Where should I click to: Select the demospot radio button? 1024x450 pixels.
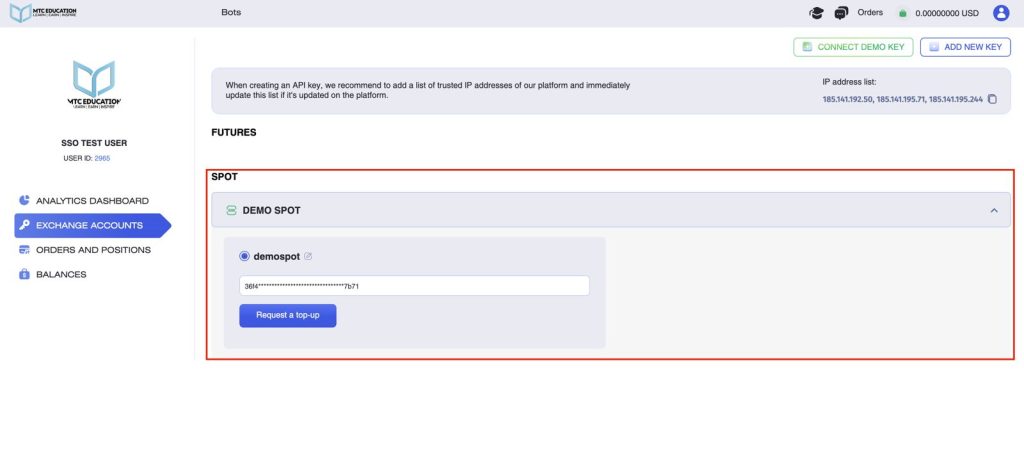point(245,257)
